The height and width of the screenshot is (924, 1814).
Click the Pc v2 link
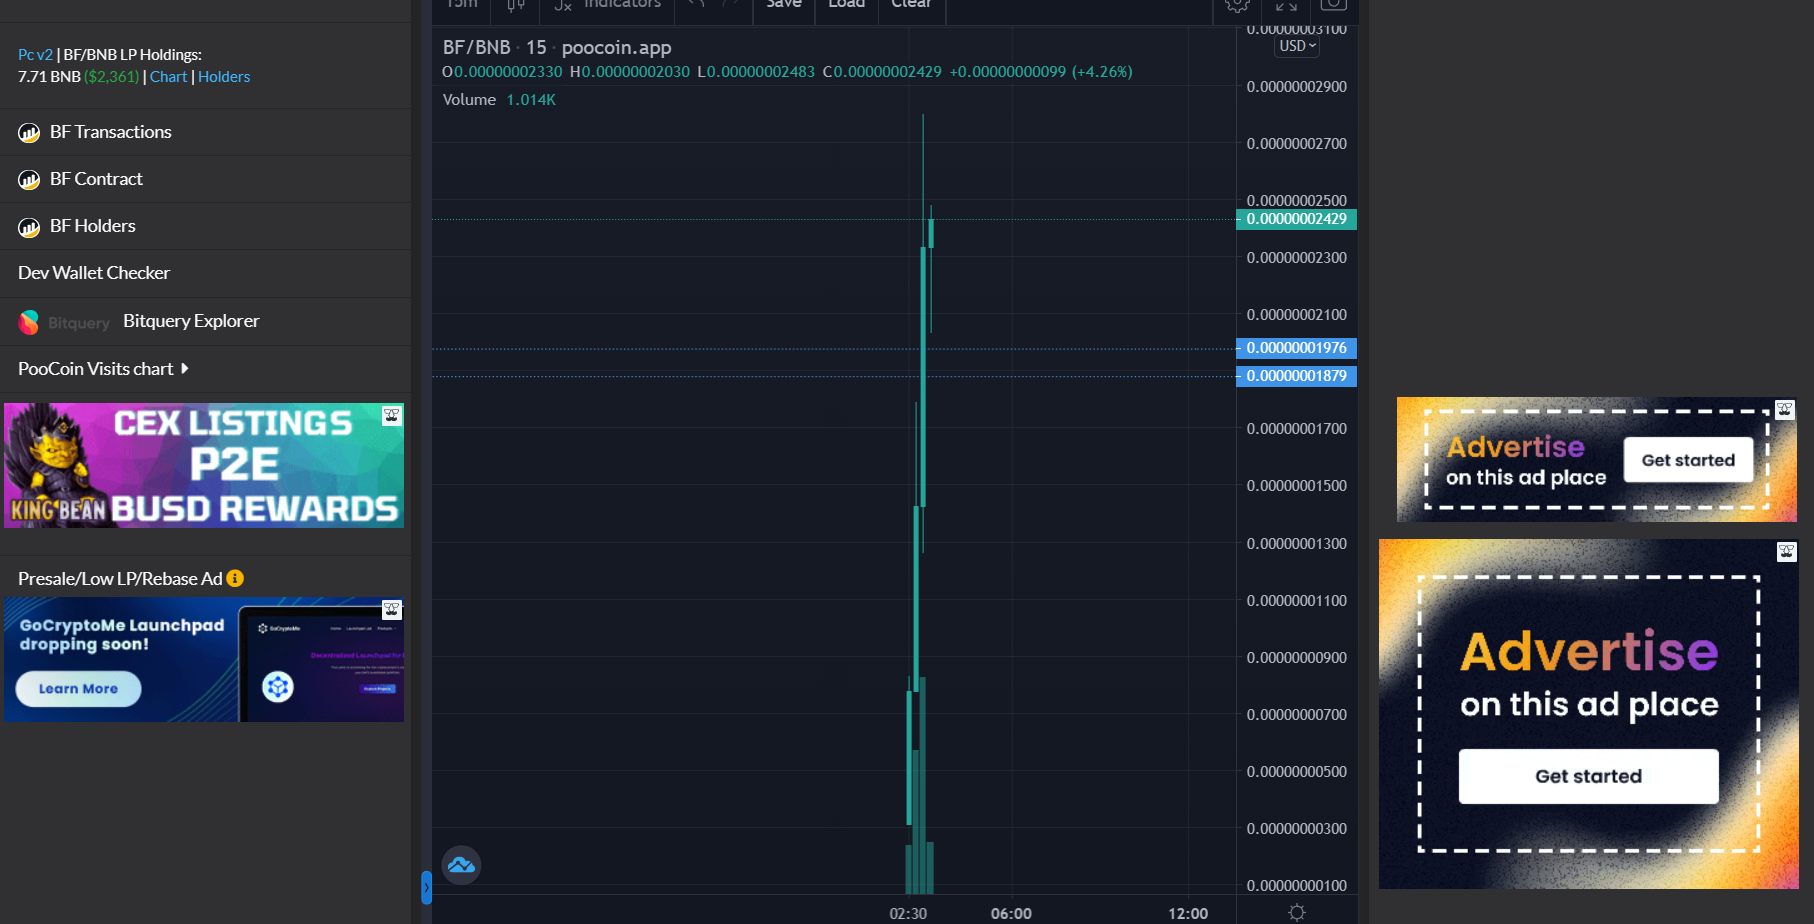coord(35,55)
